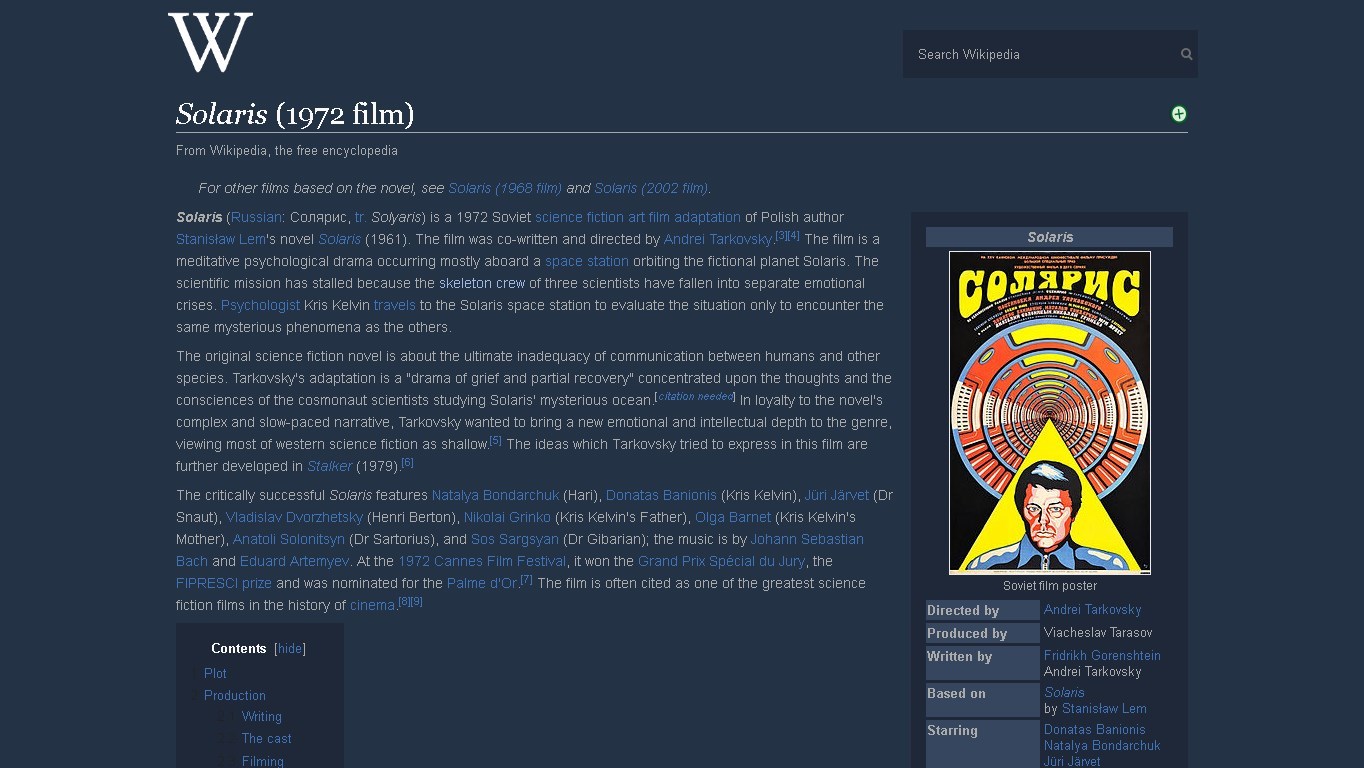Click the Wikipedia W logo
The height and width of the screenshot is (768, 1364).
[x=210, y=42]
